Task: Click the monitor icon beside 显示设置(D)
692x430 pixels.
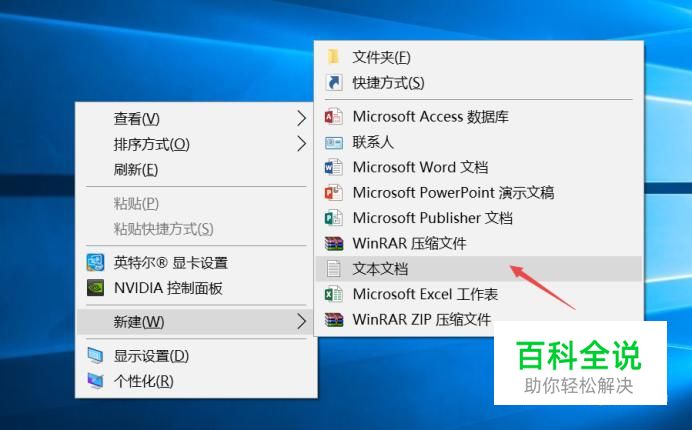Action: coord(95,356)
